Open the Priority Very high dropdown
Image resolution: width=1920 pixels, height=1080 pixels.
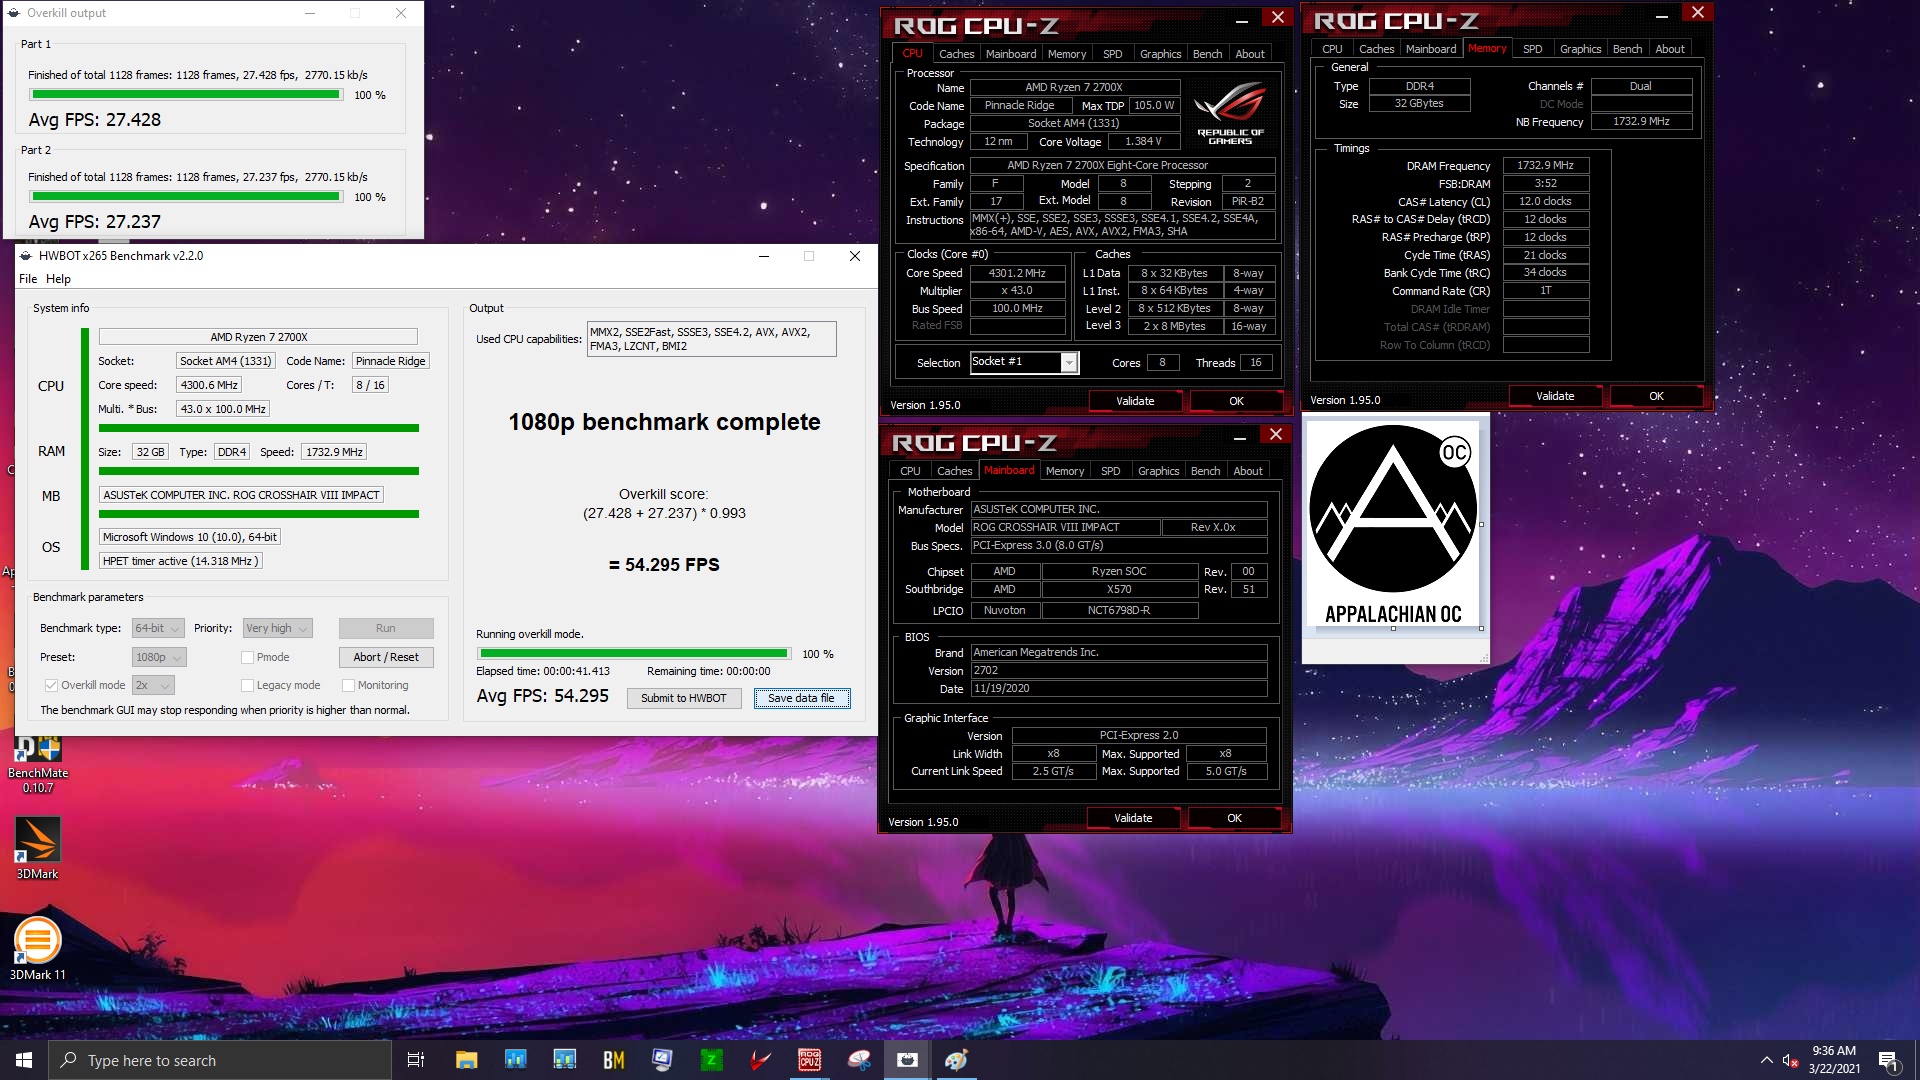click(278, 629)
